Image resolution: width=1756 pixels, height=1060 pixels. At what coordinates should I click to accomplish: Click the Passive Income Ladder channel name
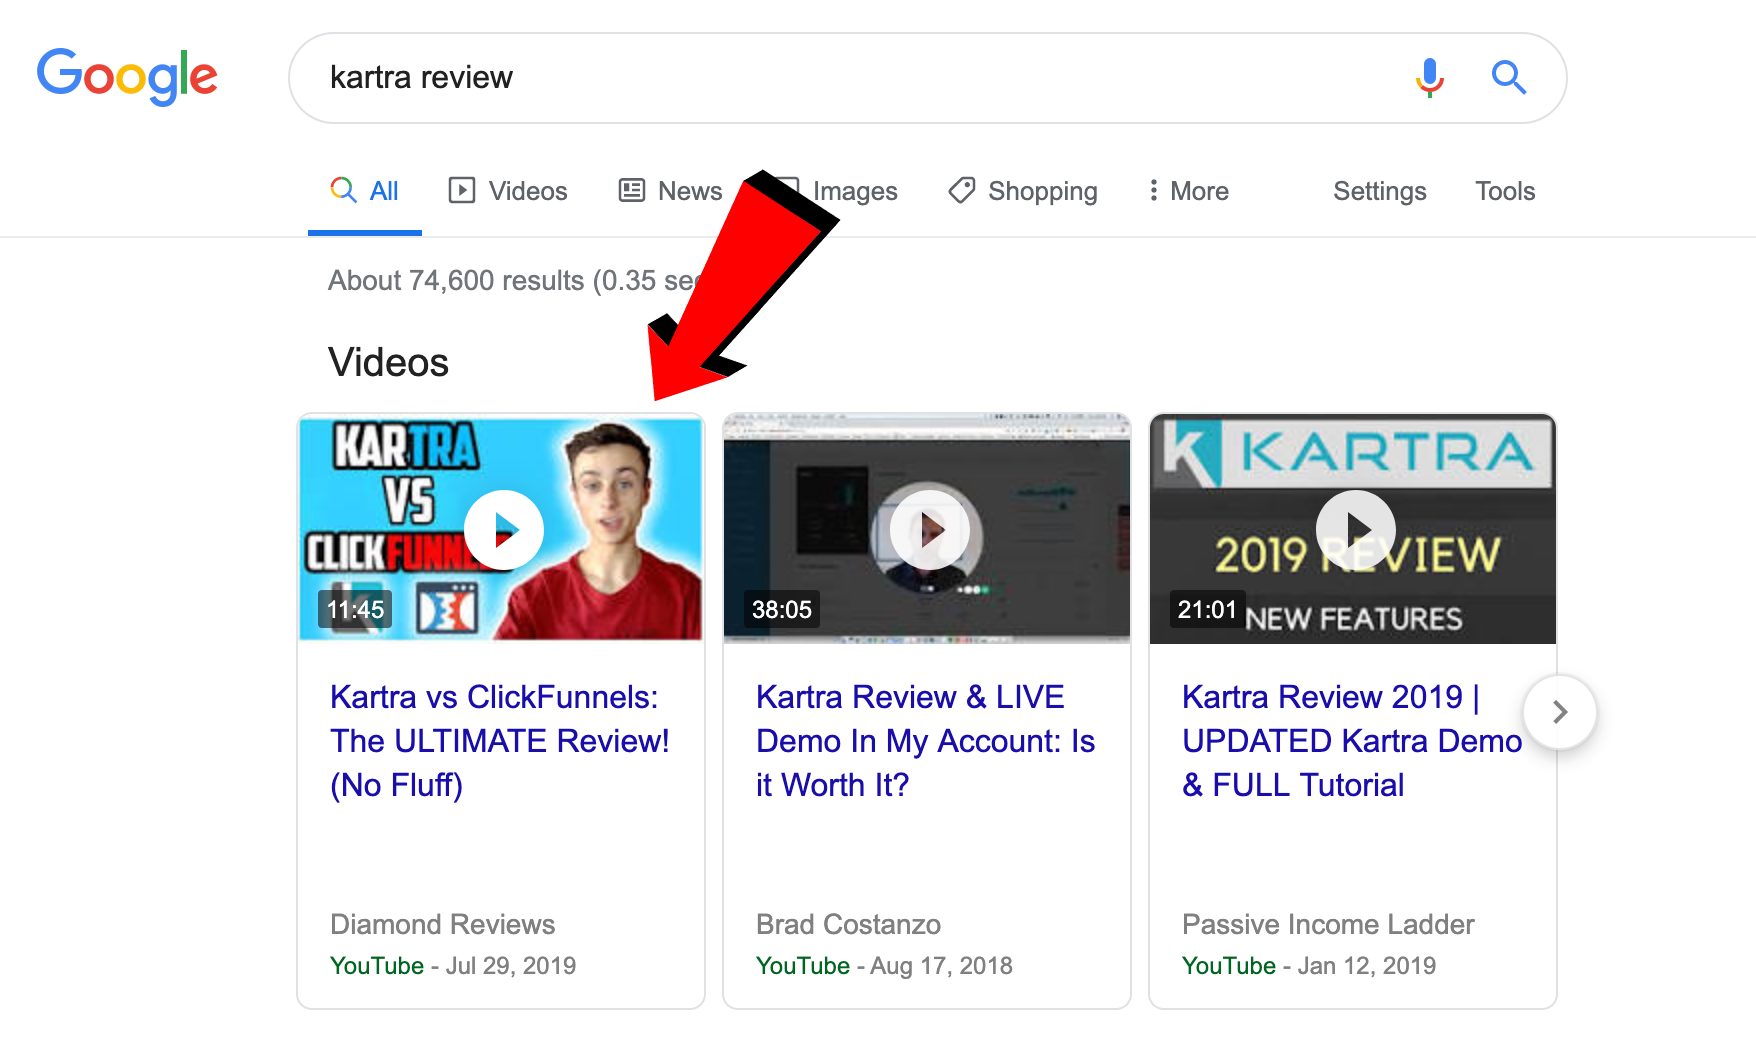tap(1328, 924)
